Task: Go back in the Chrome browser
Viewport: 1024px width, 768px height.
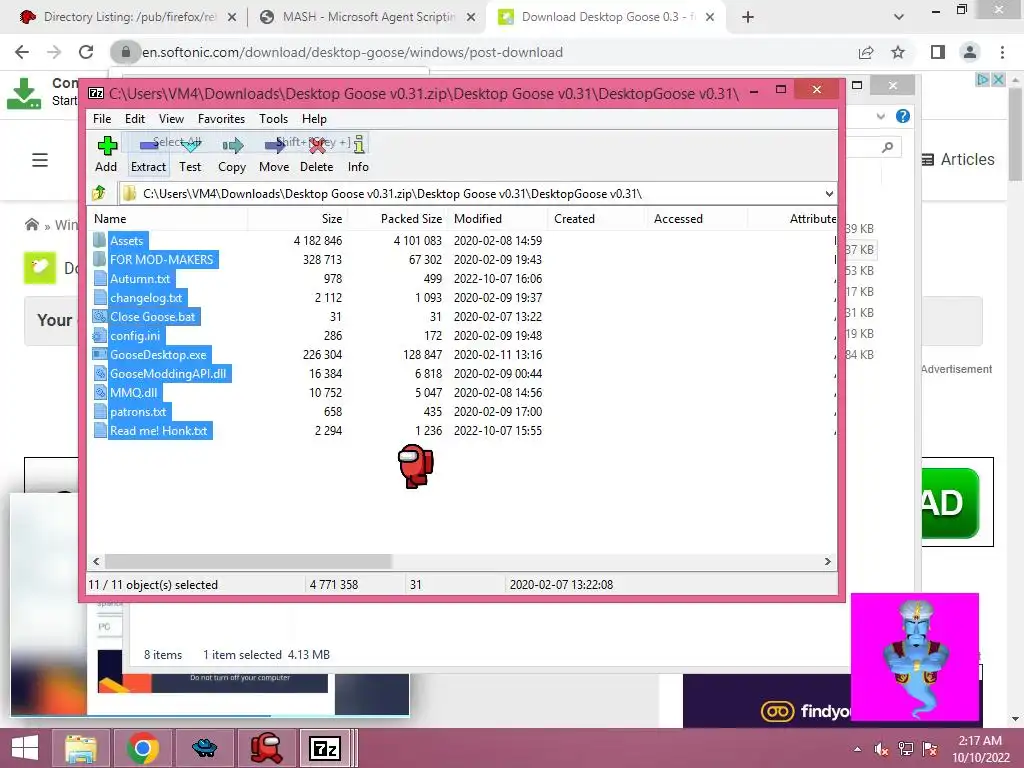Action: pyautogui.click(x=22, y=52)
